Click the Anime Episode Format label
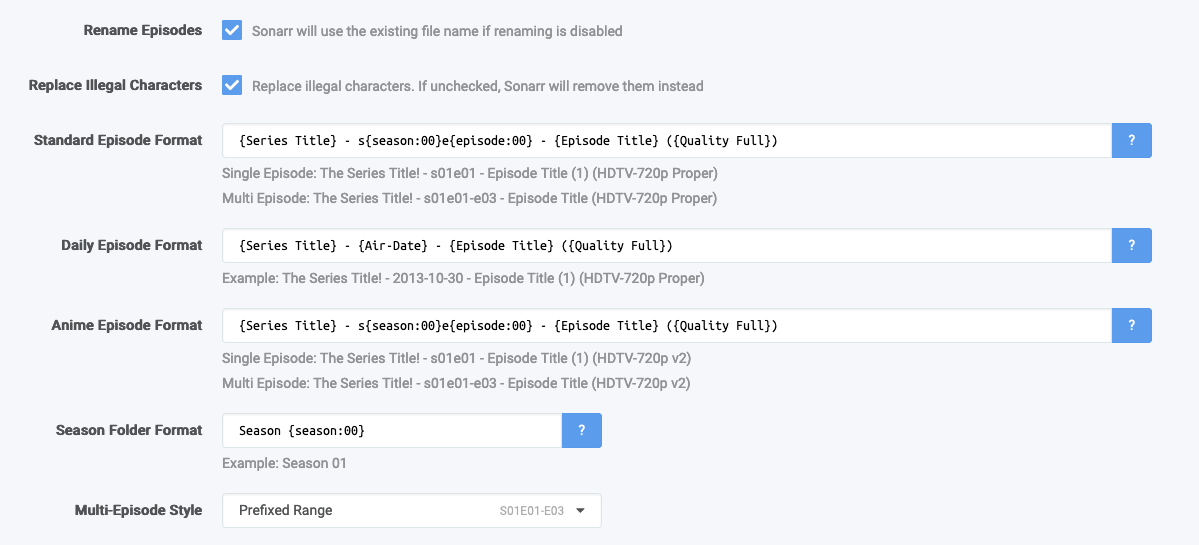This screenshot has height=545, width=1199. [x=127, y=325]
